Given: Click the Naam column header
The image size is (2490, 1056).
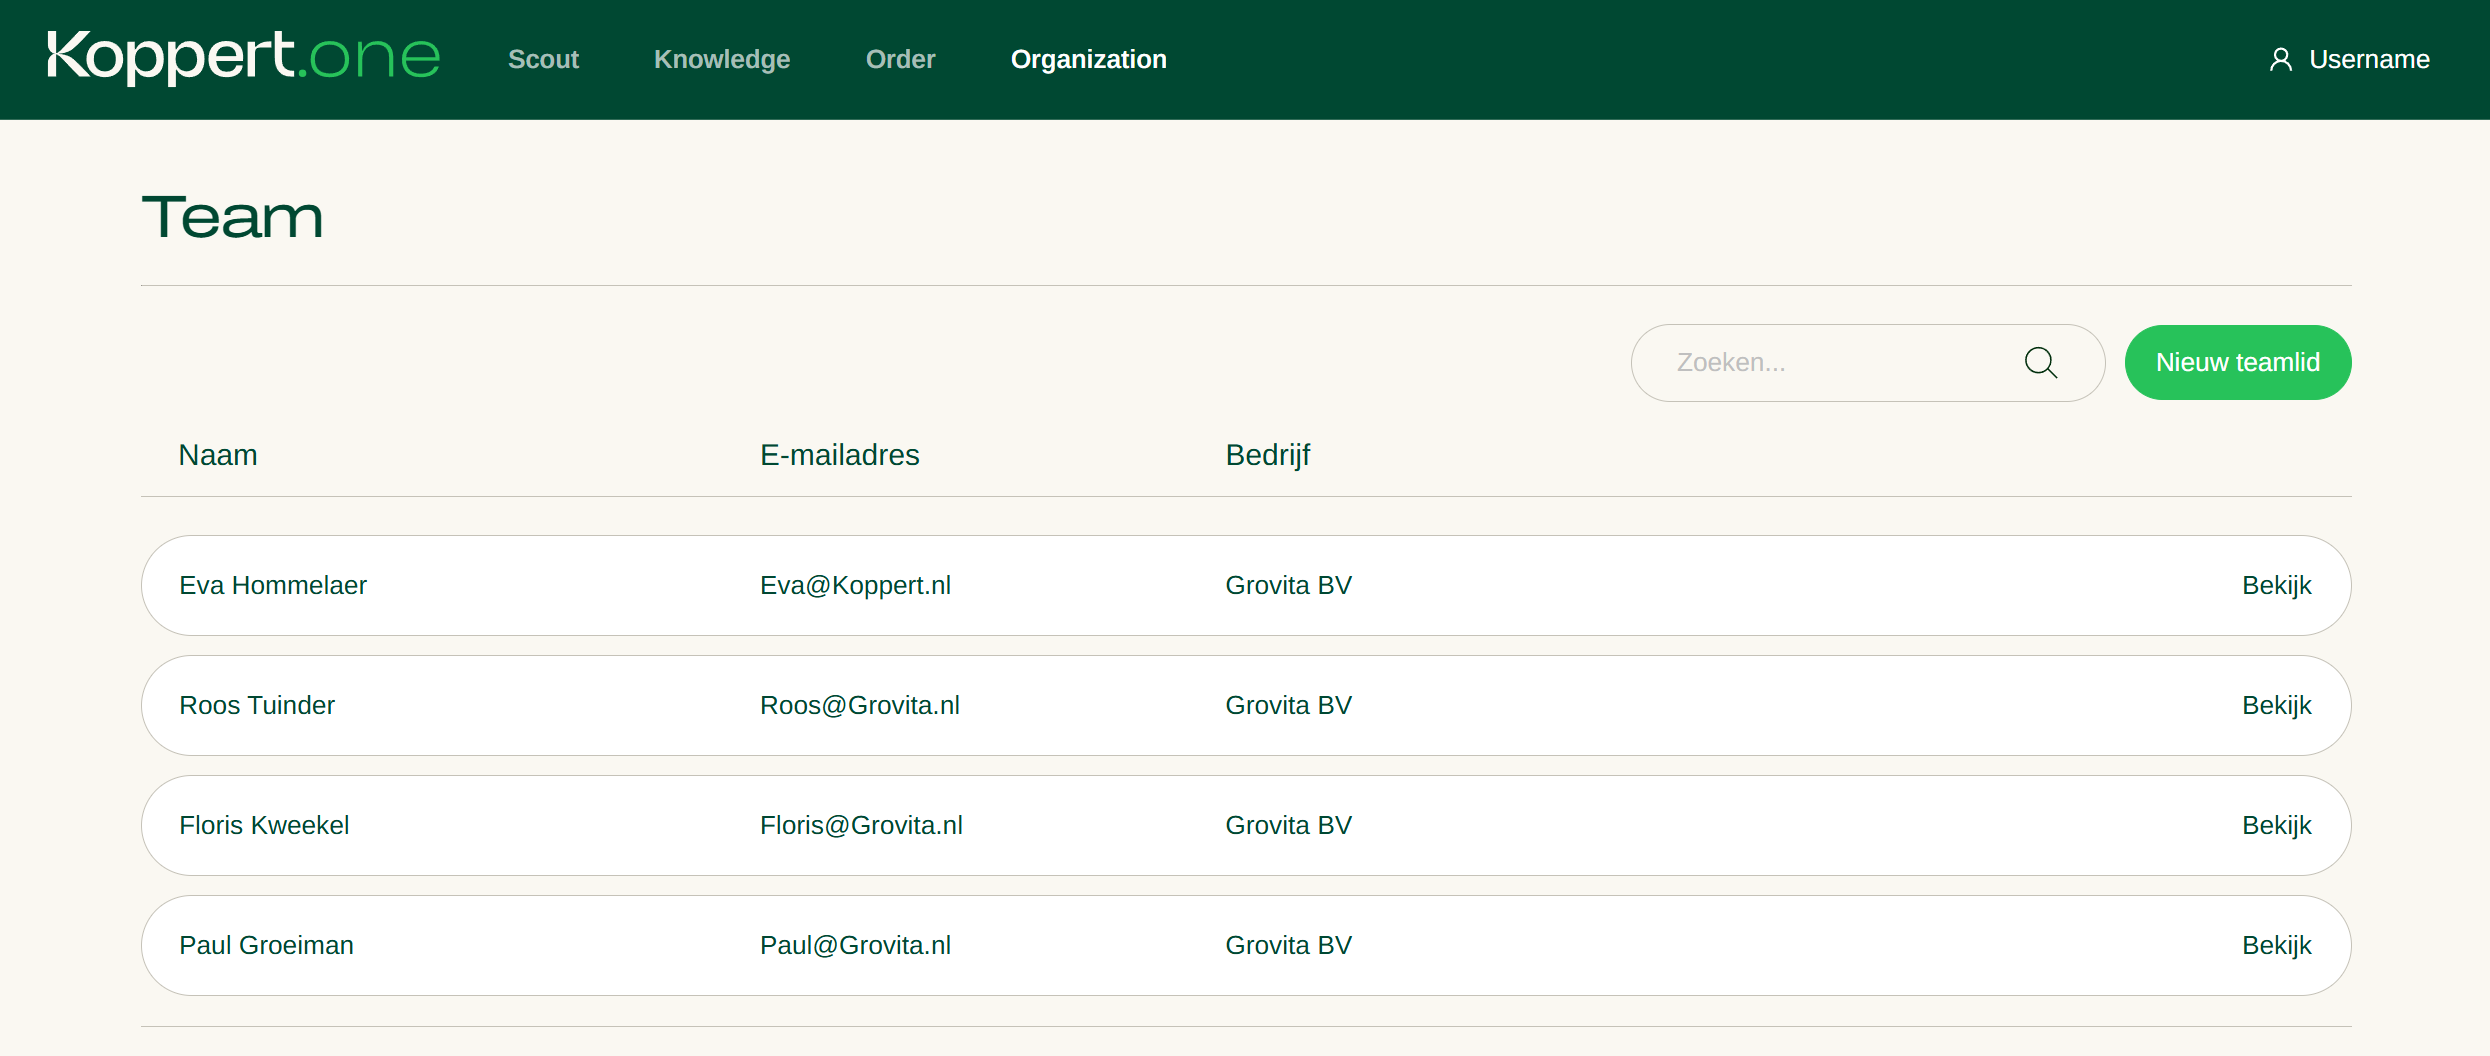Looking at the screenshot, I should click(x=218, y=455).
